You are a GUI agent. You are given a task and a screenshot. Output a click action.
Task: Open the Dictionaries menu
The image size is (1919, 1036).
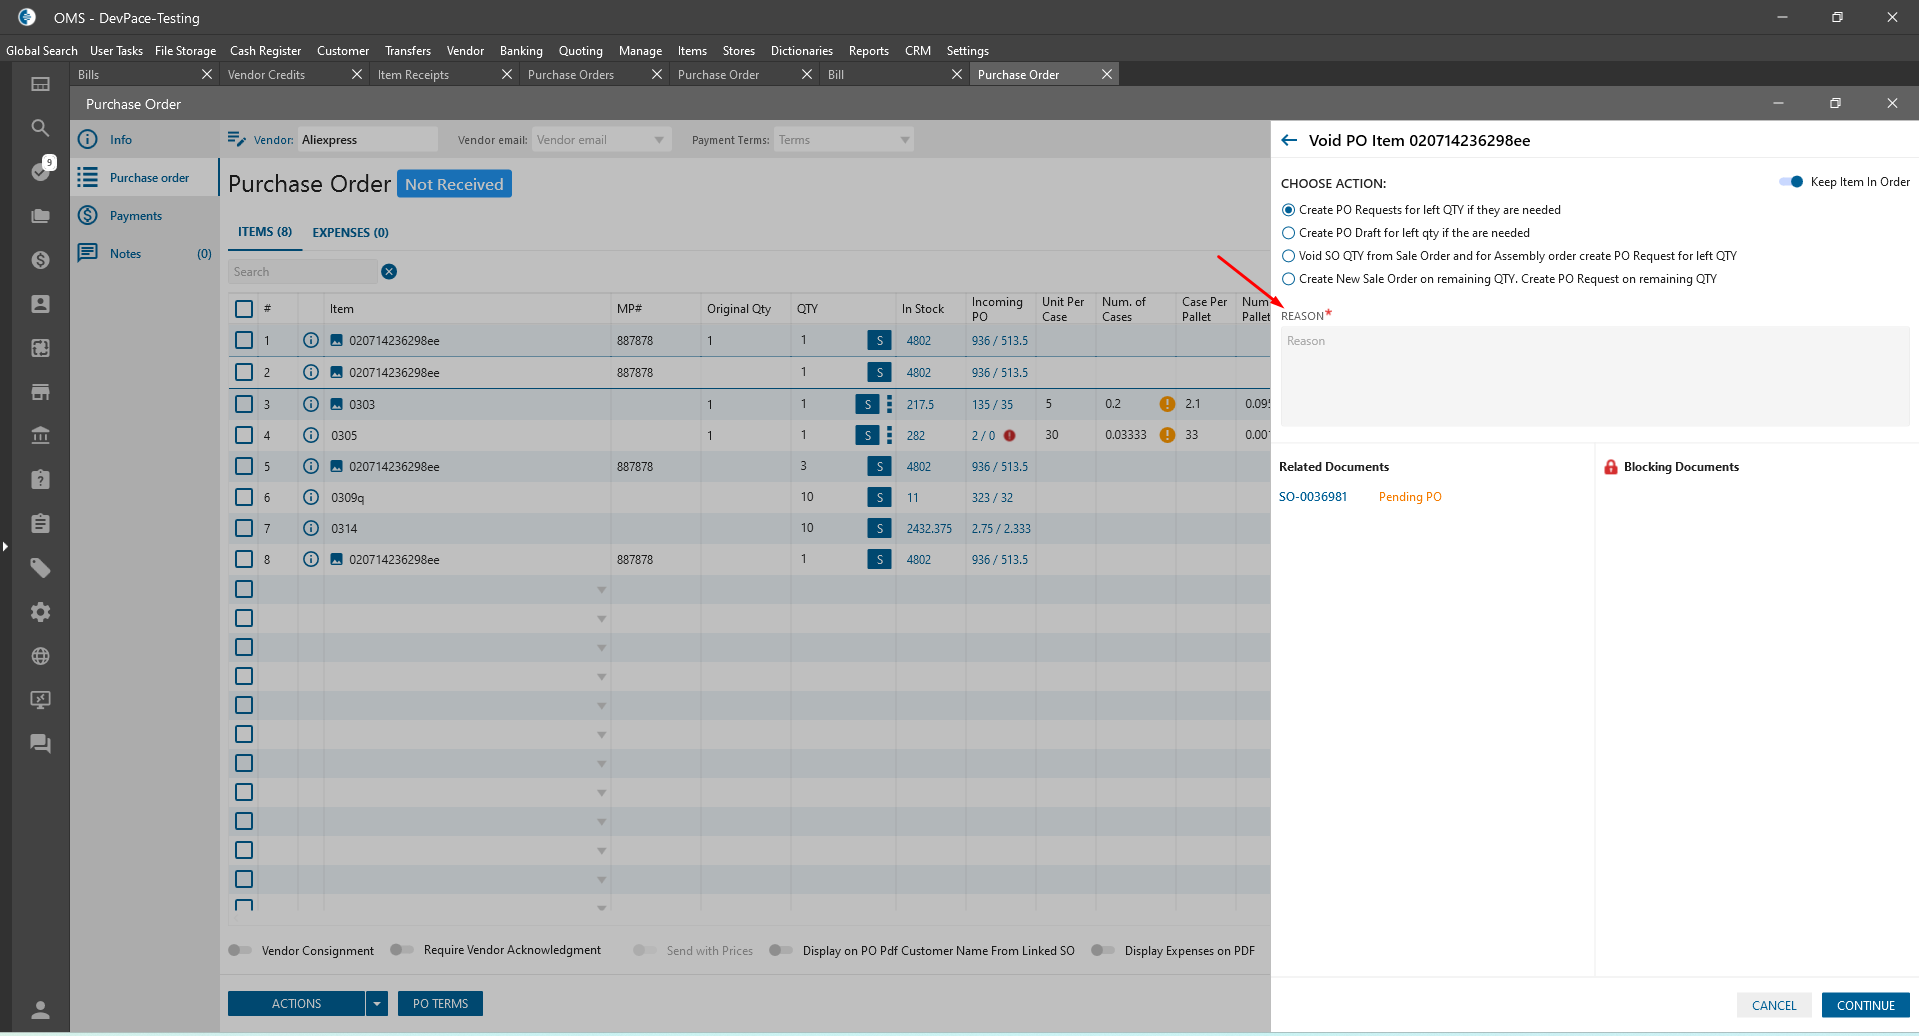tap(802, 51)
